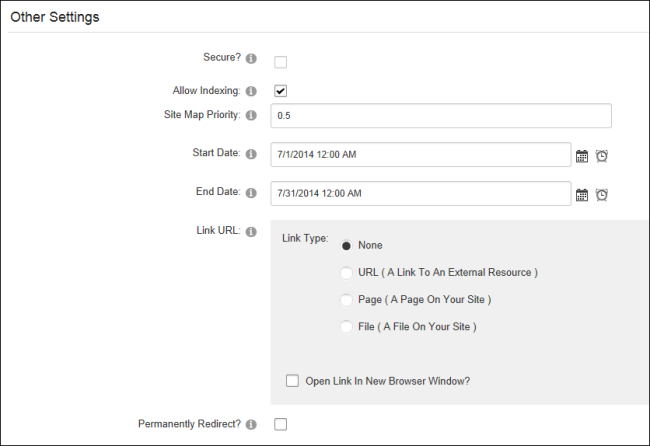The width and height of the screenshot is (650, 446).
Task: Show info tooltip for Start Date
Action: [x=251, y=154]
